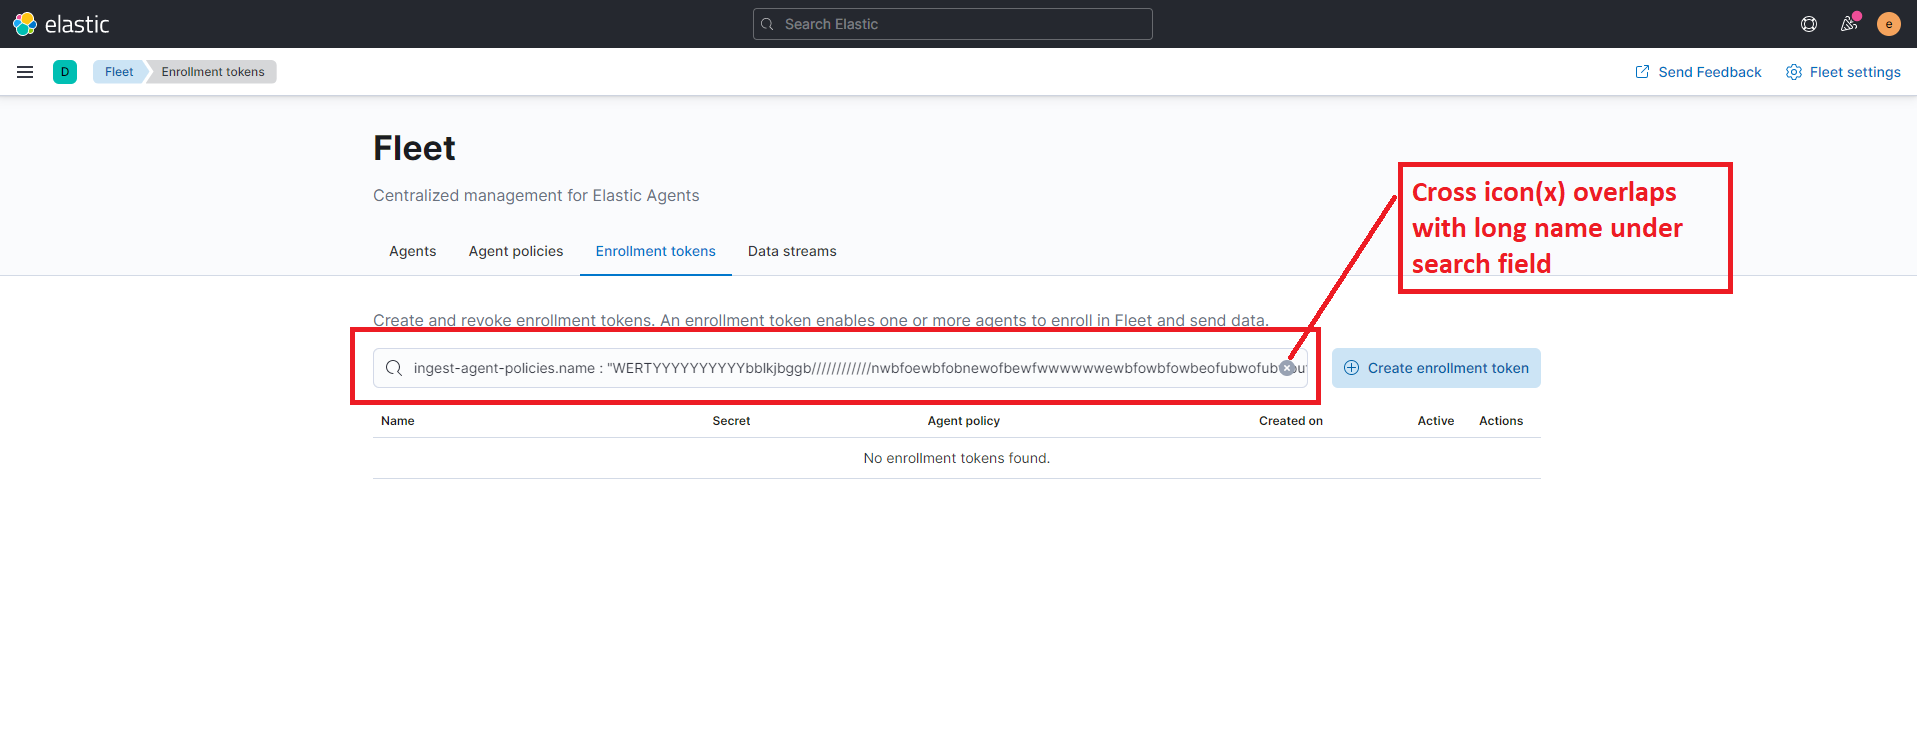Open the D space selector avatar
The image size is (1917, 741).
click(x=65, y=72)
